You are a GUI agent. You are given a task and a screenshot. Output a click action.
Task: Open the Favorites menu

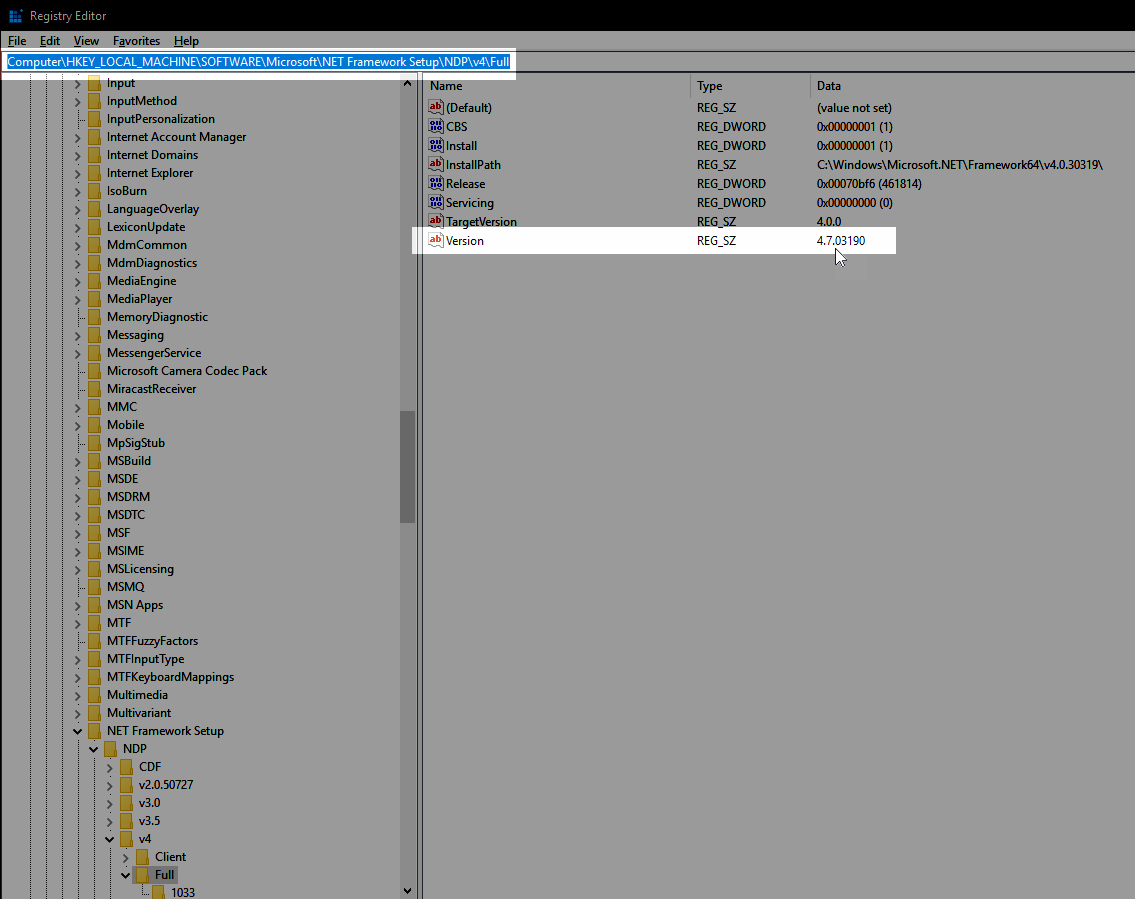[136, 41]
